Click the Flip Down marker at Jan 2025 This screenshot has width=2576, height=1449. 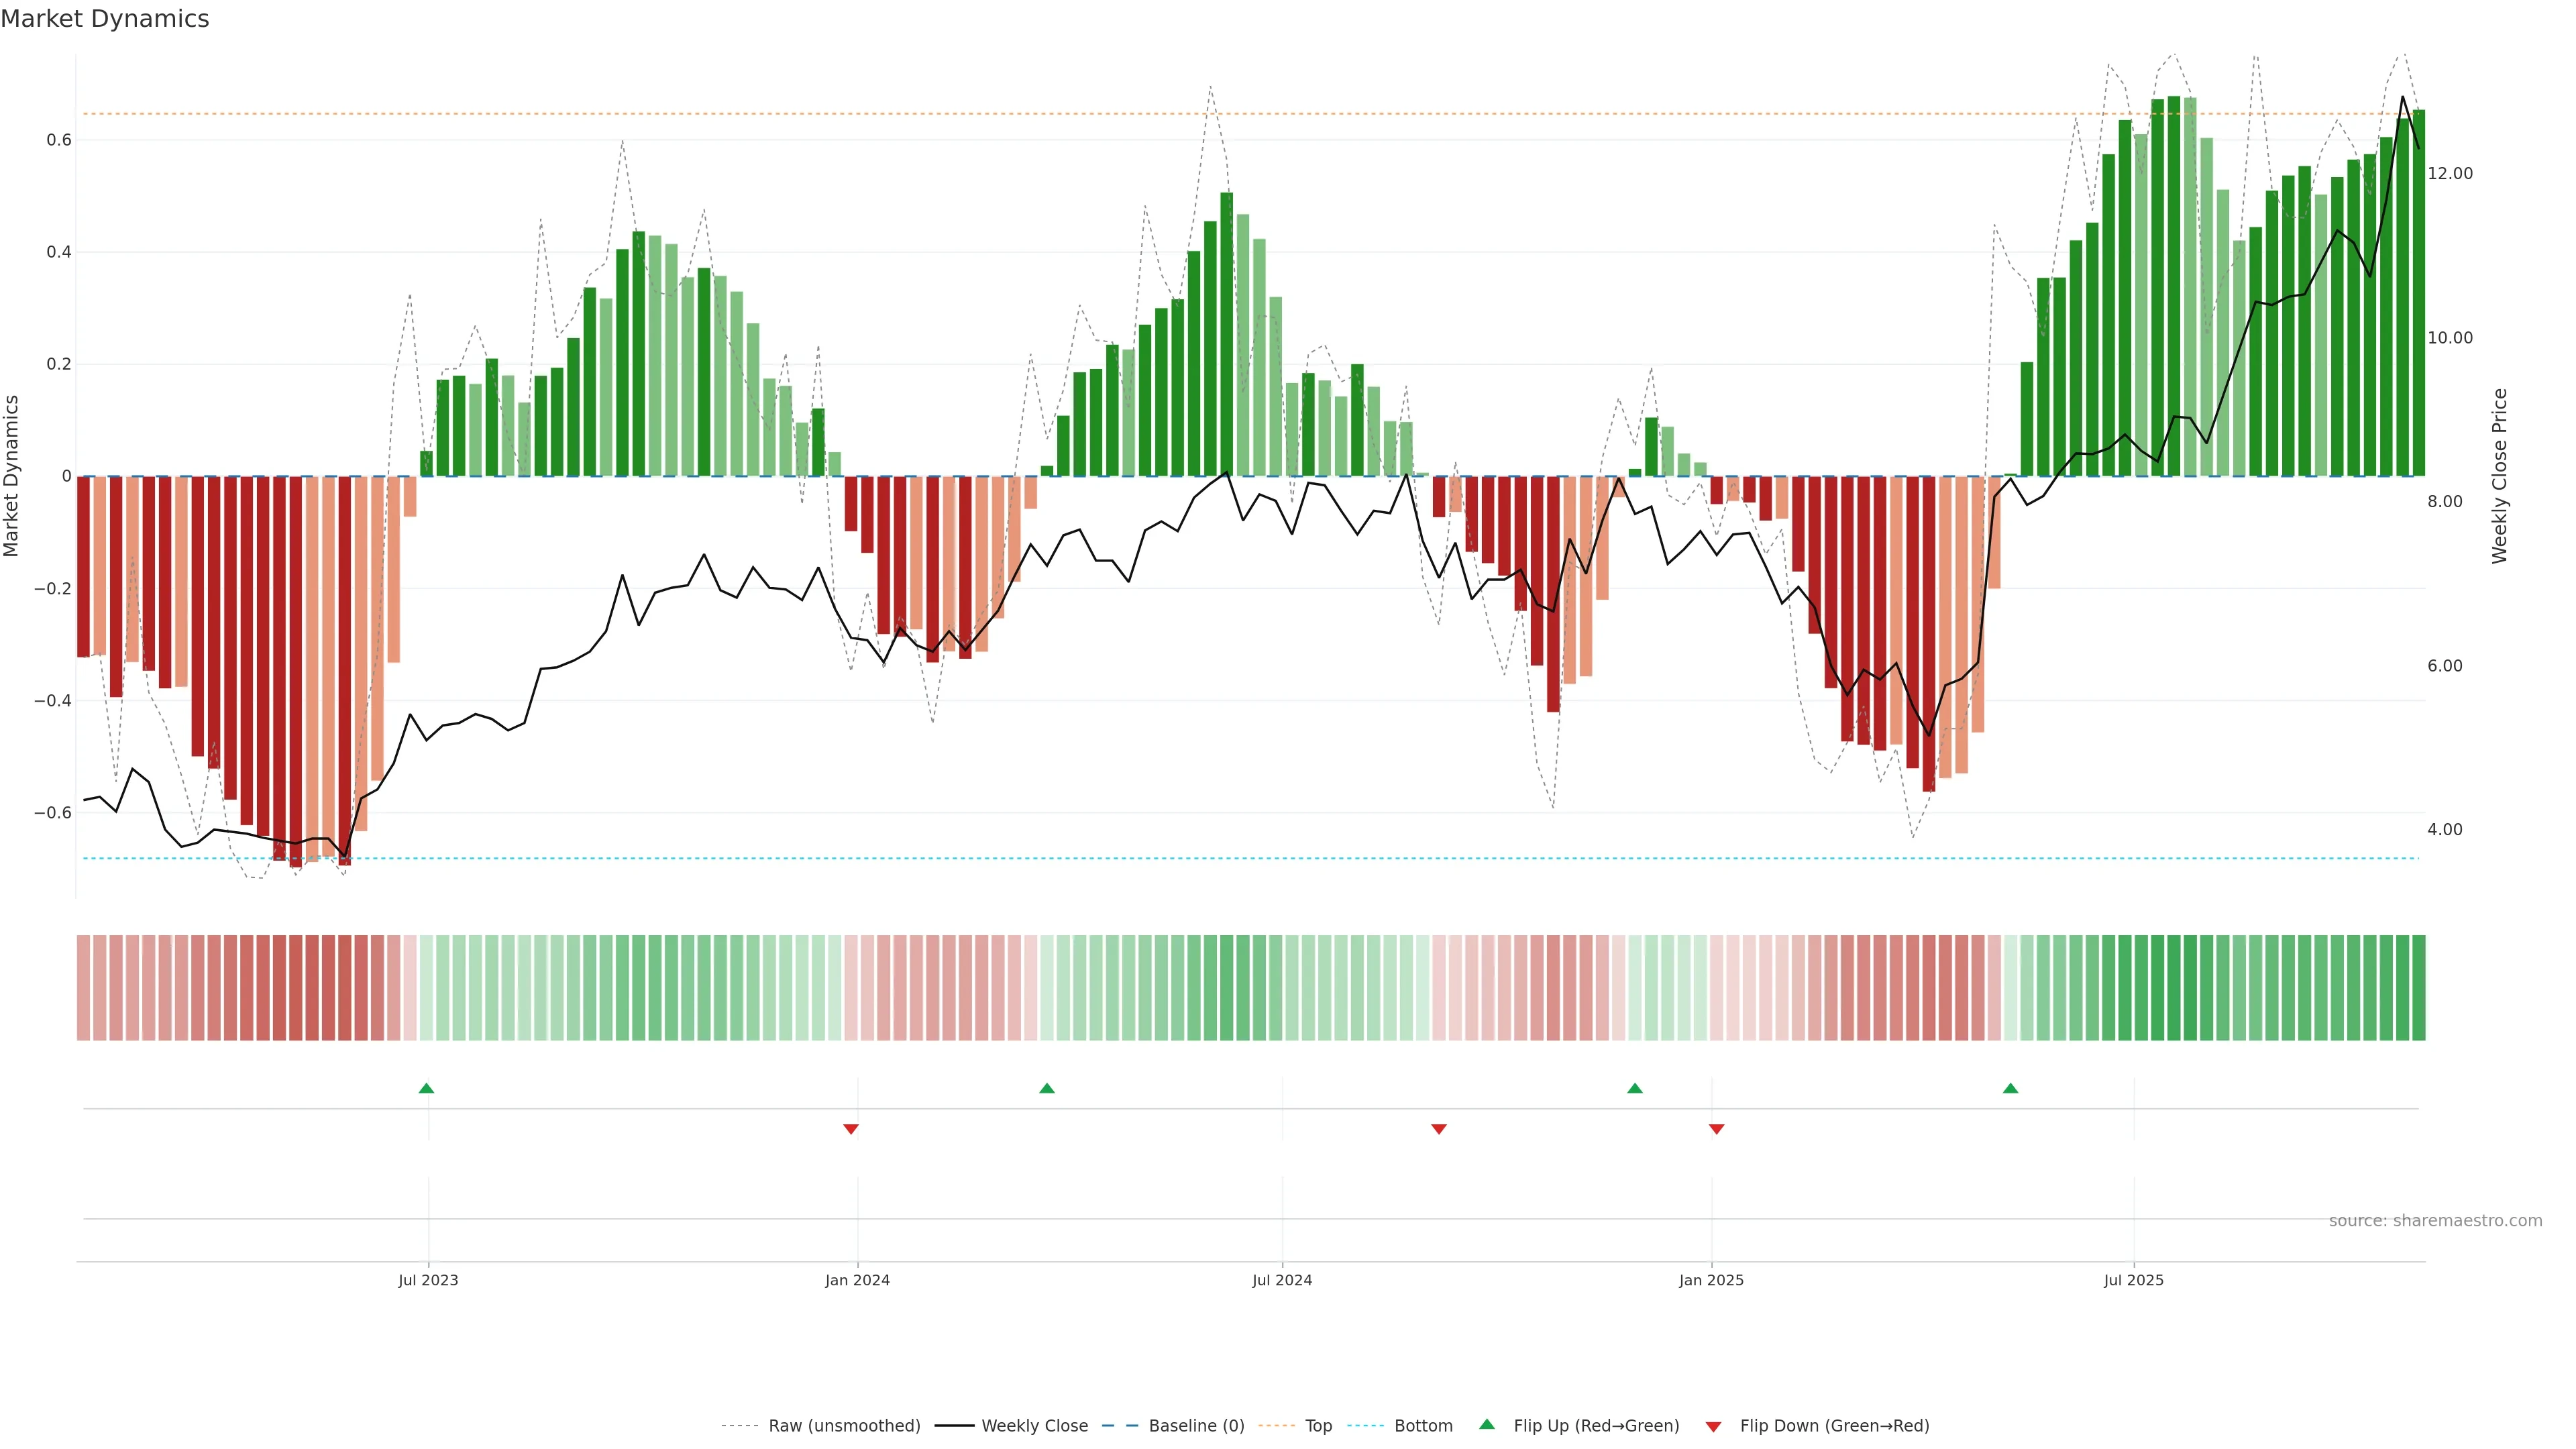pyautogui.click(x=1717, y=1129)
